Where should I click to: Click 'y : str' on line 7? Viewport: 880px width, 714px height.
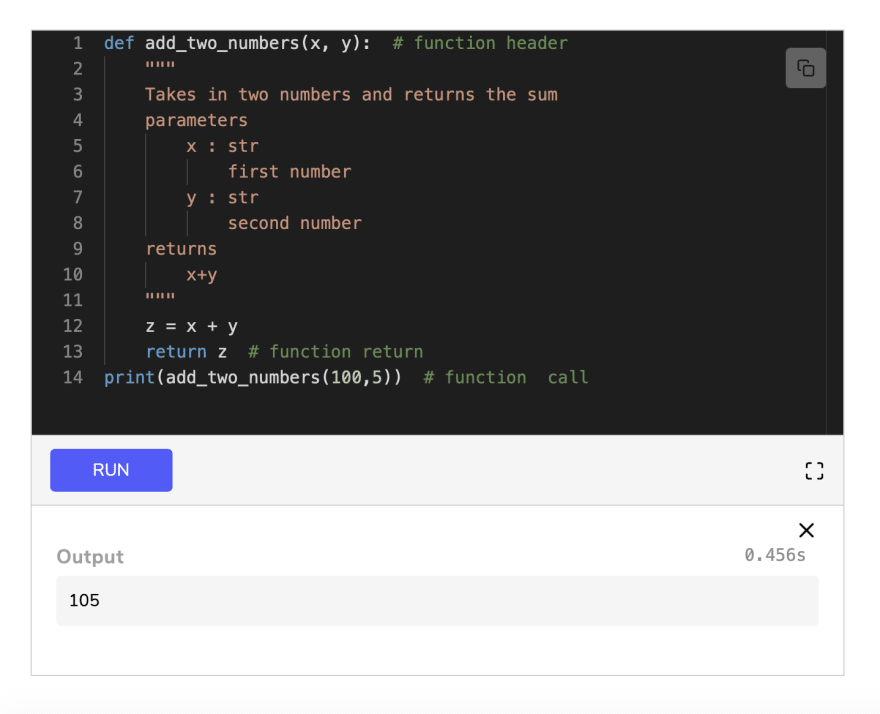click(x=222, y=198)
